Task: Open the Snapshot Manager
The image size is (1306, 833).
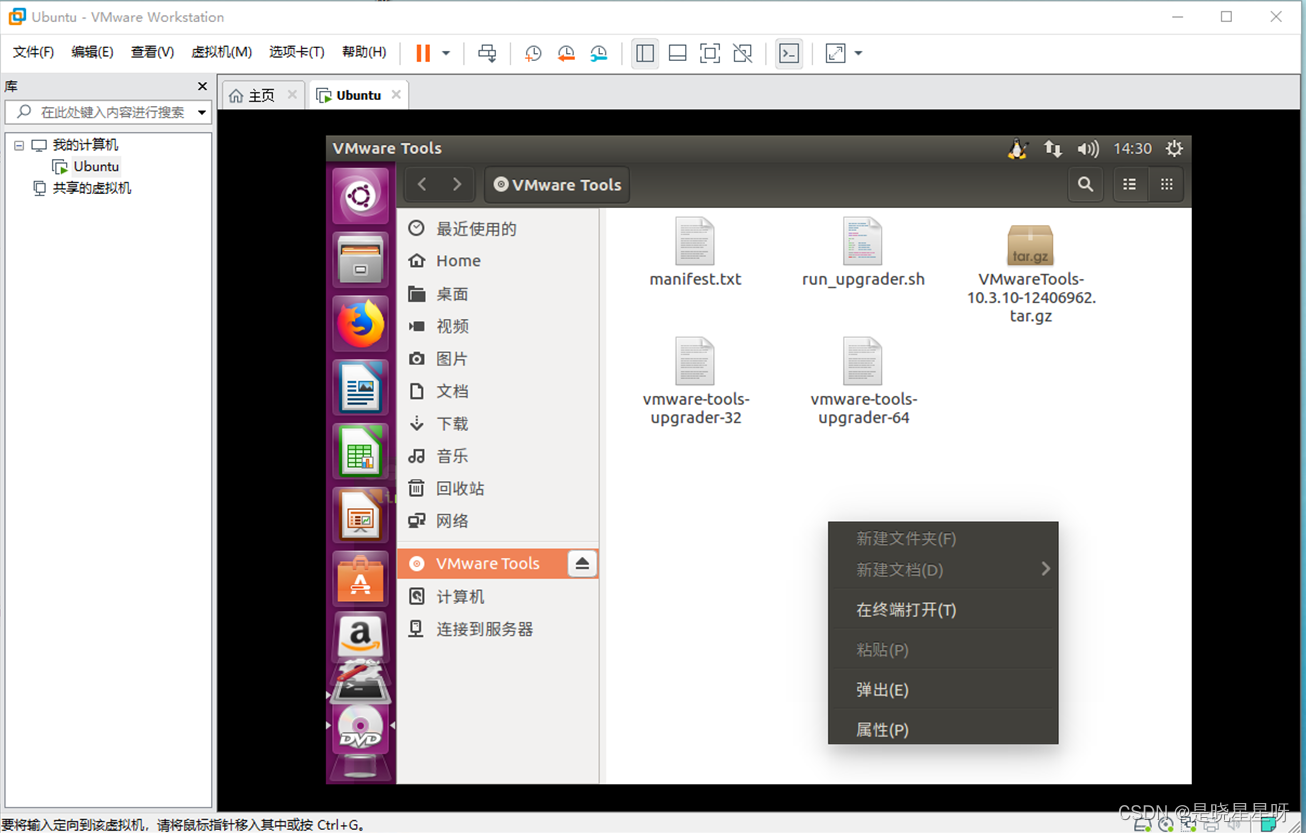Action: pyautogui.click(x=599, y=53)
